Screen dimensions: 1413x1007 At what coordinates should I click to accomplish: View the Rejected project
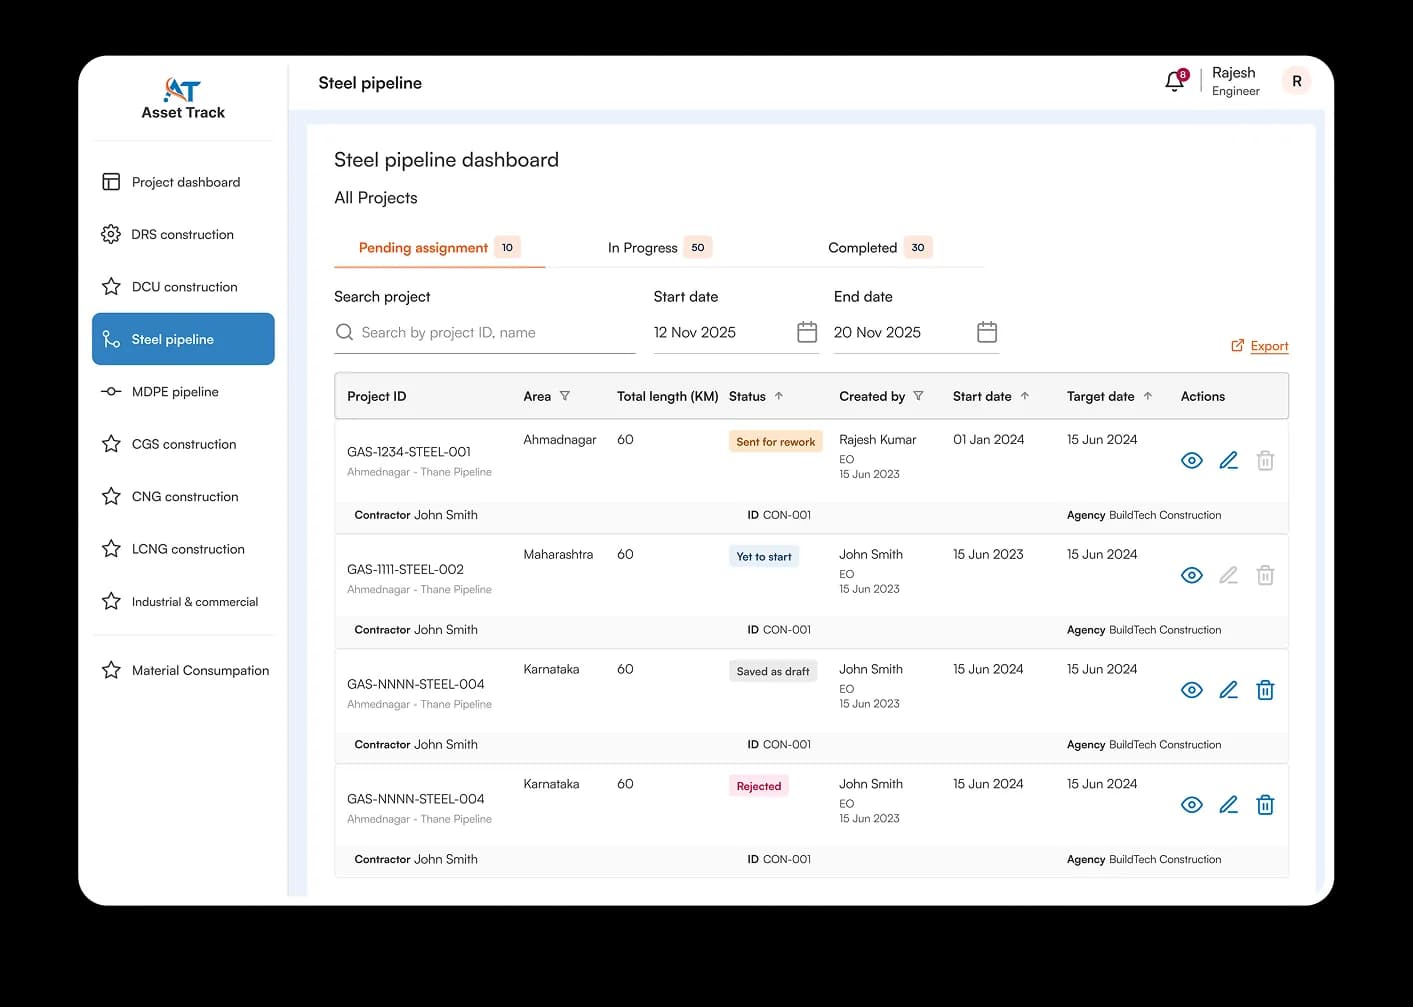(x=1191, y=805)
